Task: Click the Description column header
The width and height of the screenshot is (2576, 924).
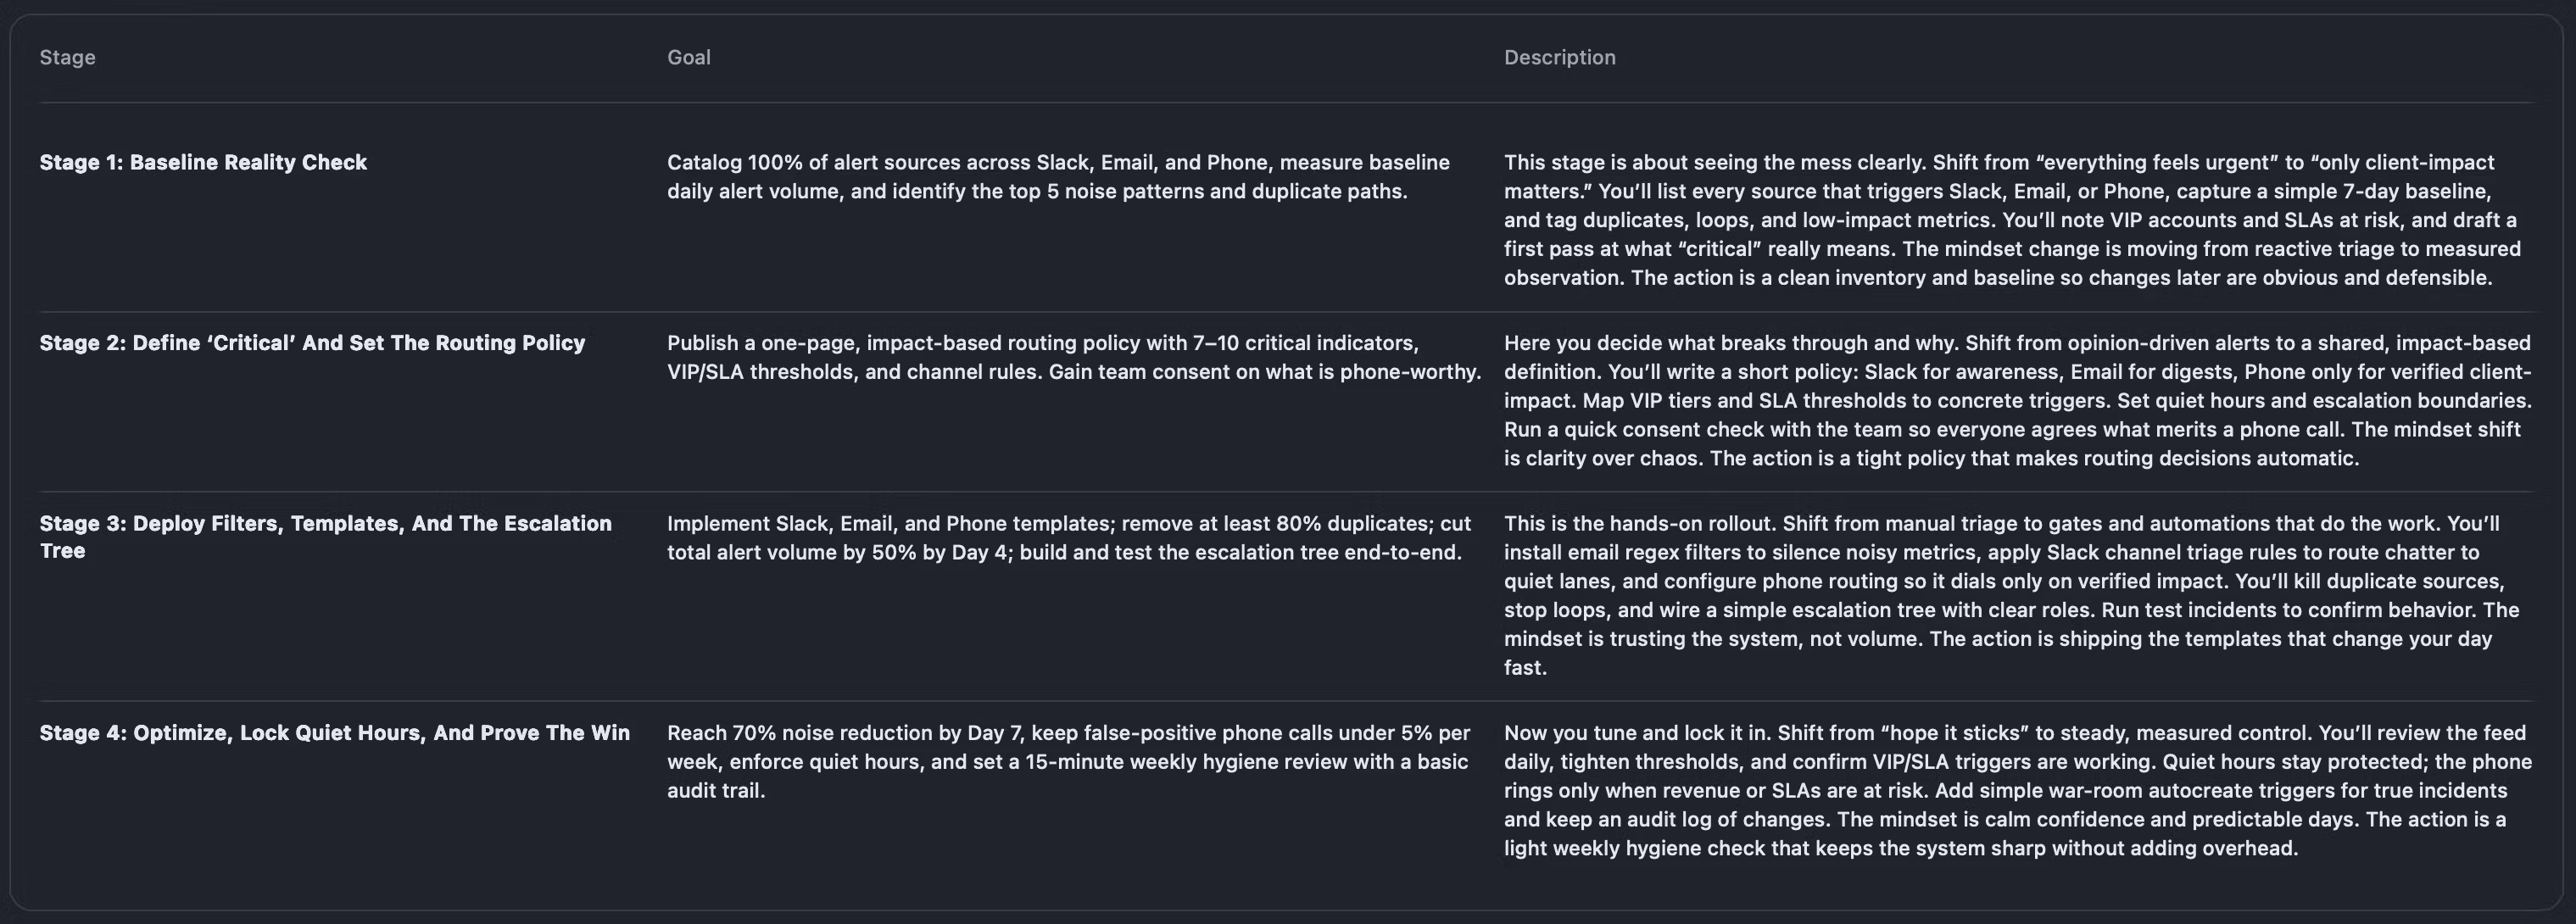Action: pyautogui.click(x=1559, y=57)
